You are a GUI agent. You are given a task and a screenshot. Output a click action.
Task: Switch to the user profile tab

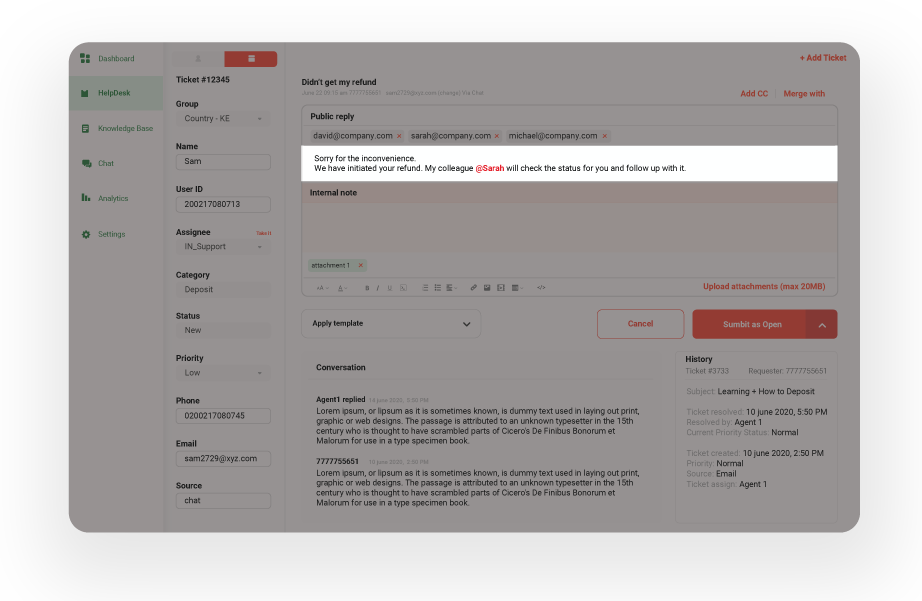[x=198, y=59]
